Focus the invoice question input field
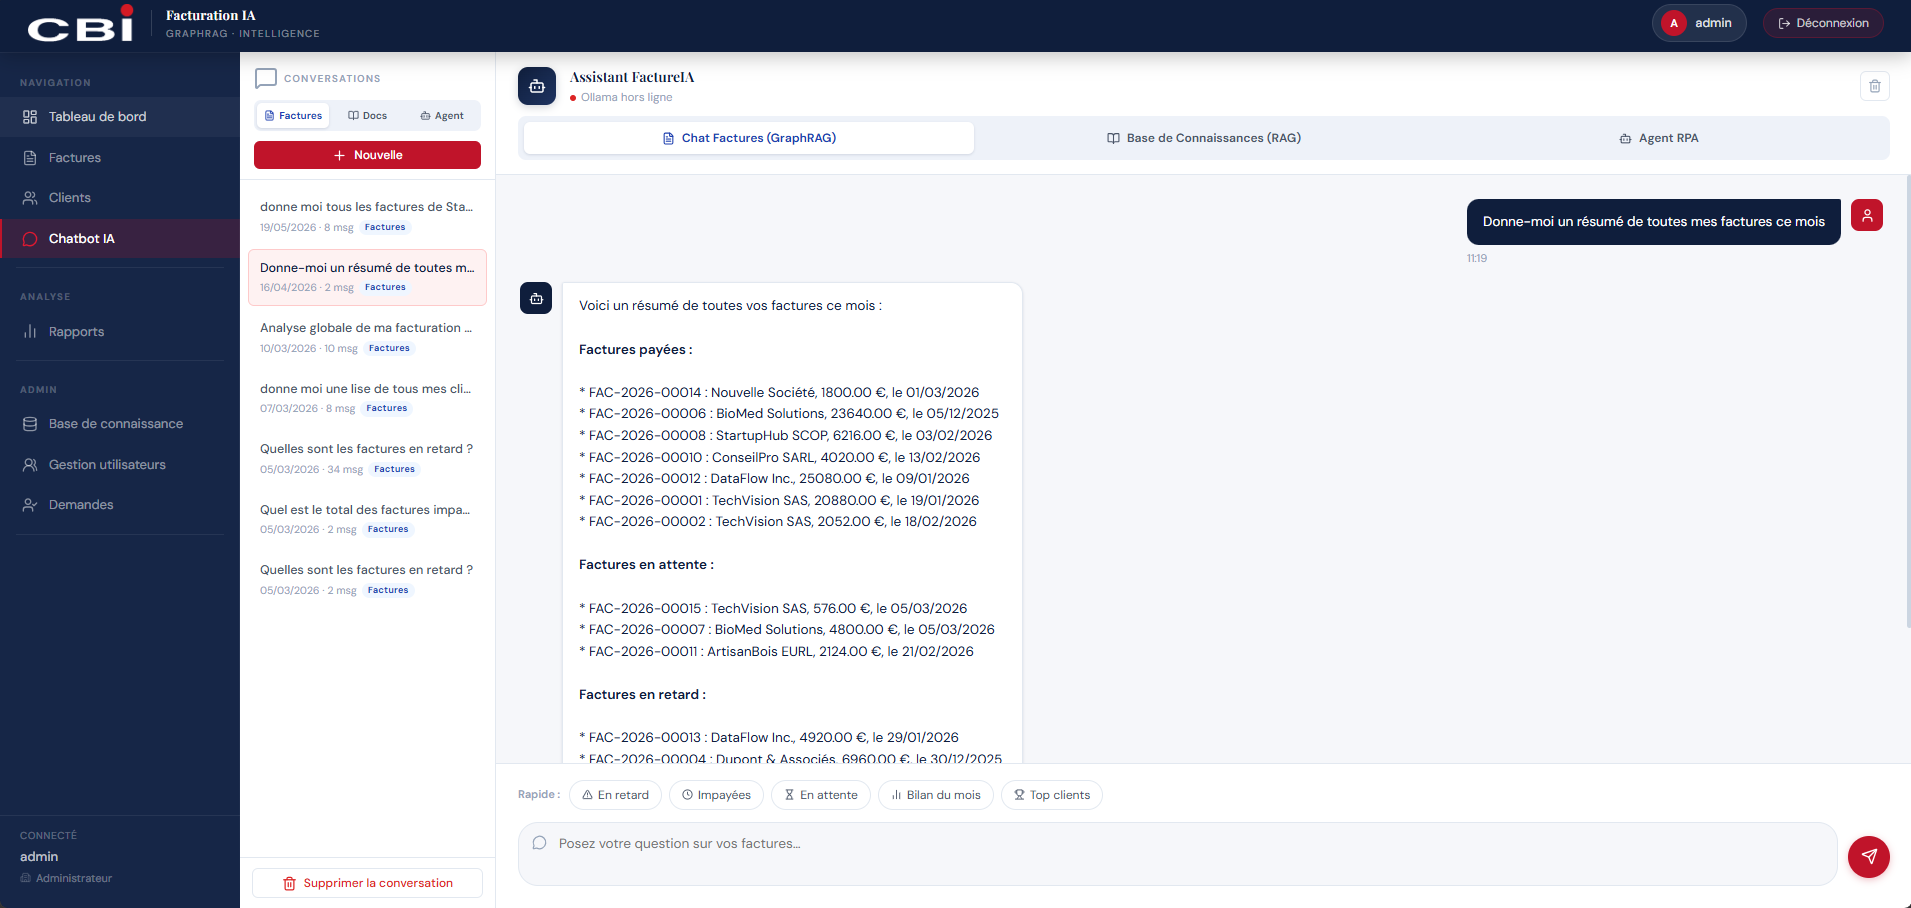The image size is (1911, 908). 1177,854
